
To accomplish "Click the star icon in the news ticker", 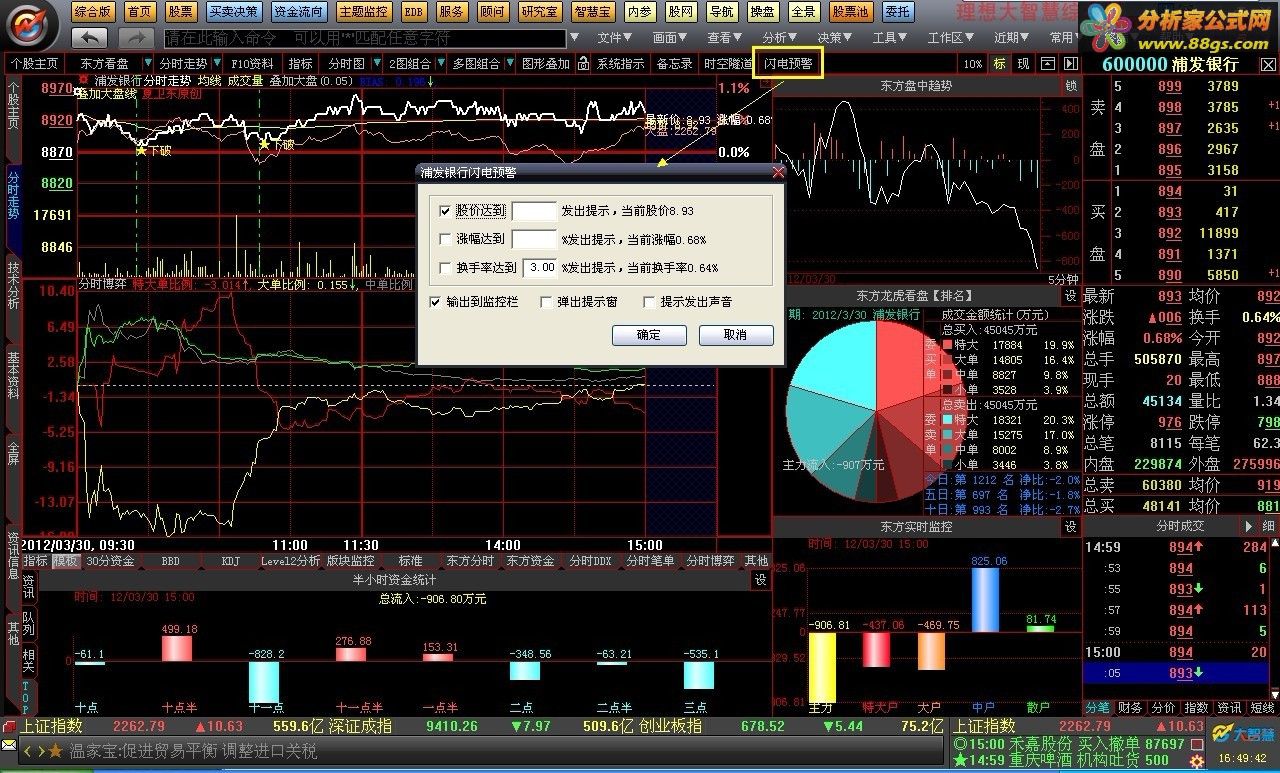I will pyautogui.click(x=55, y=750).
